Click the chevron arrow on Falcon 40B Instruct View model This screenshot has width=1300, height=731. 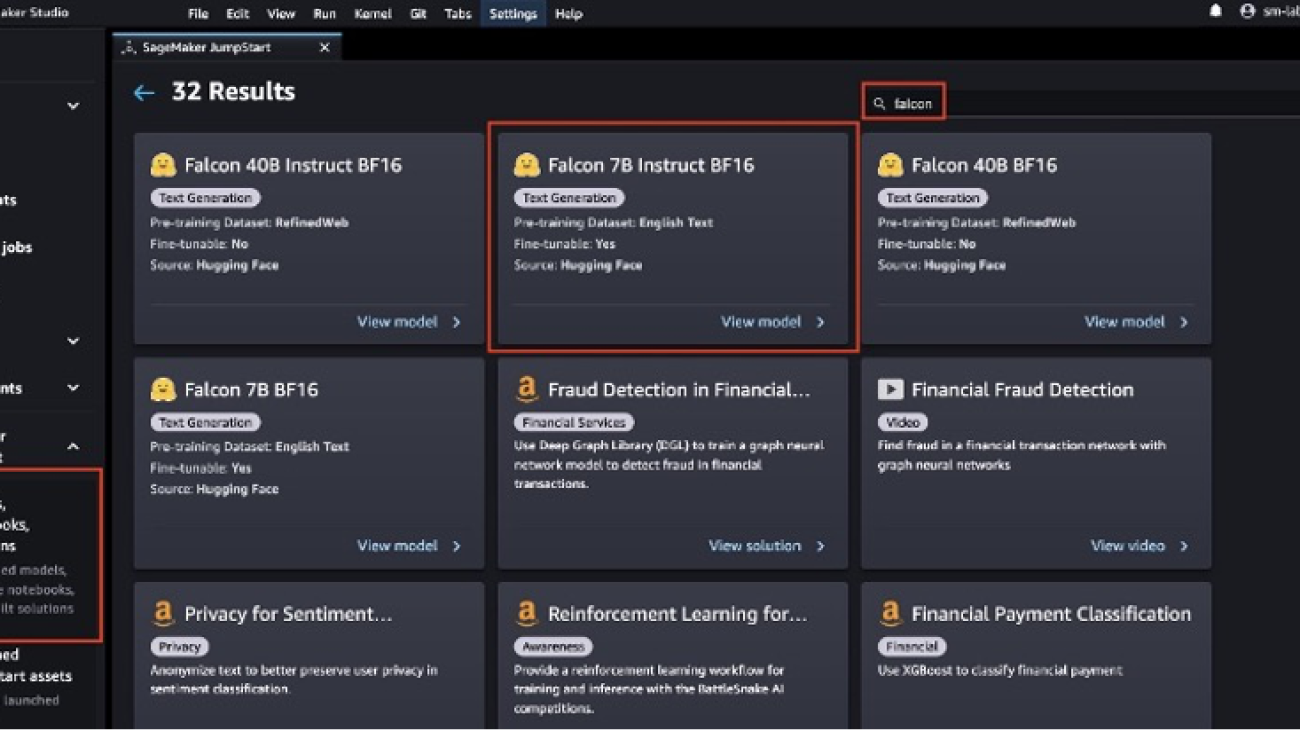(457, 322)
